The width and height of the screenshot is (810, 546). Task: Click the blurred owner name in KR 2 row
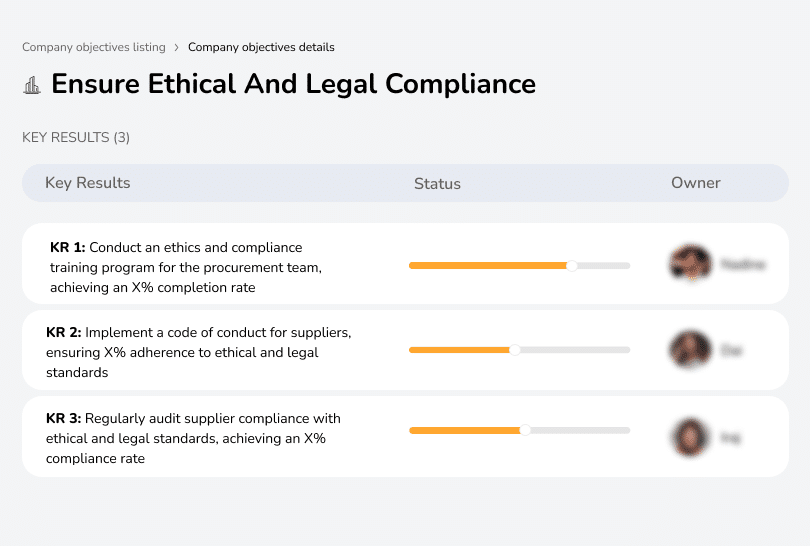[x=731, y=350]
